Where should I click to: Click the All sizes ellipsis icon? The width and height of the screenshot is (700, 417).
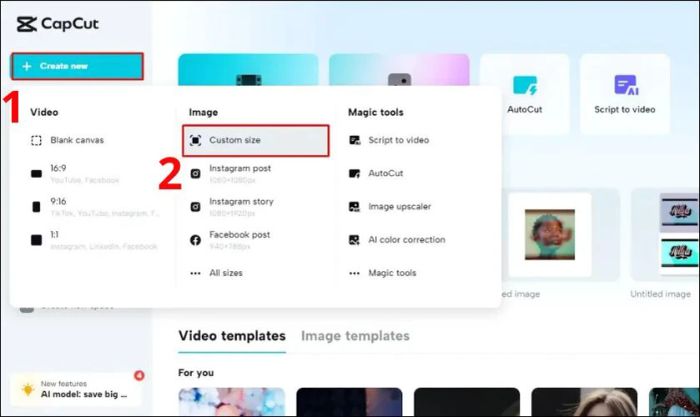click(196, 273)
